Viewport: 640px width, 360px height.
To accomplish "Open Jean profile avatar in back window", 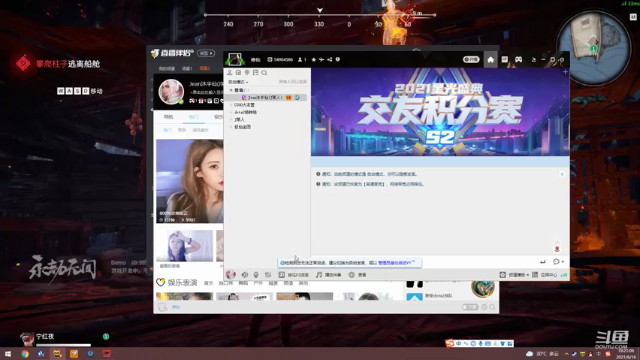I will (171, 92).
